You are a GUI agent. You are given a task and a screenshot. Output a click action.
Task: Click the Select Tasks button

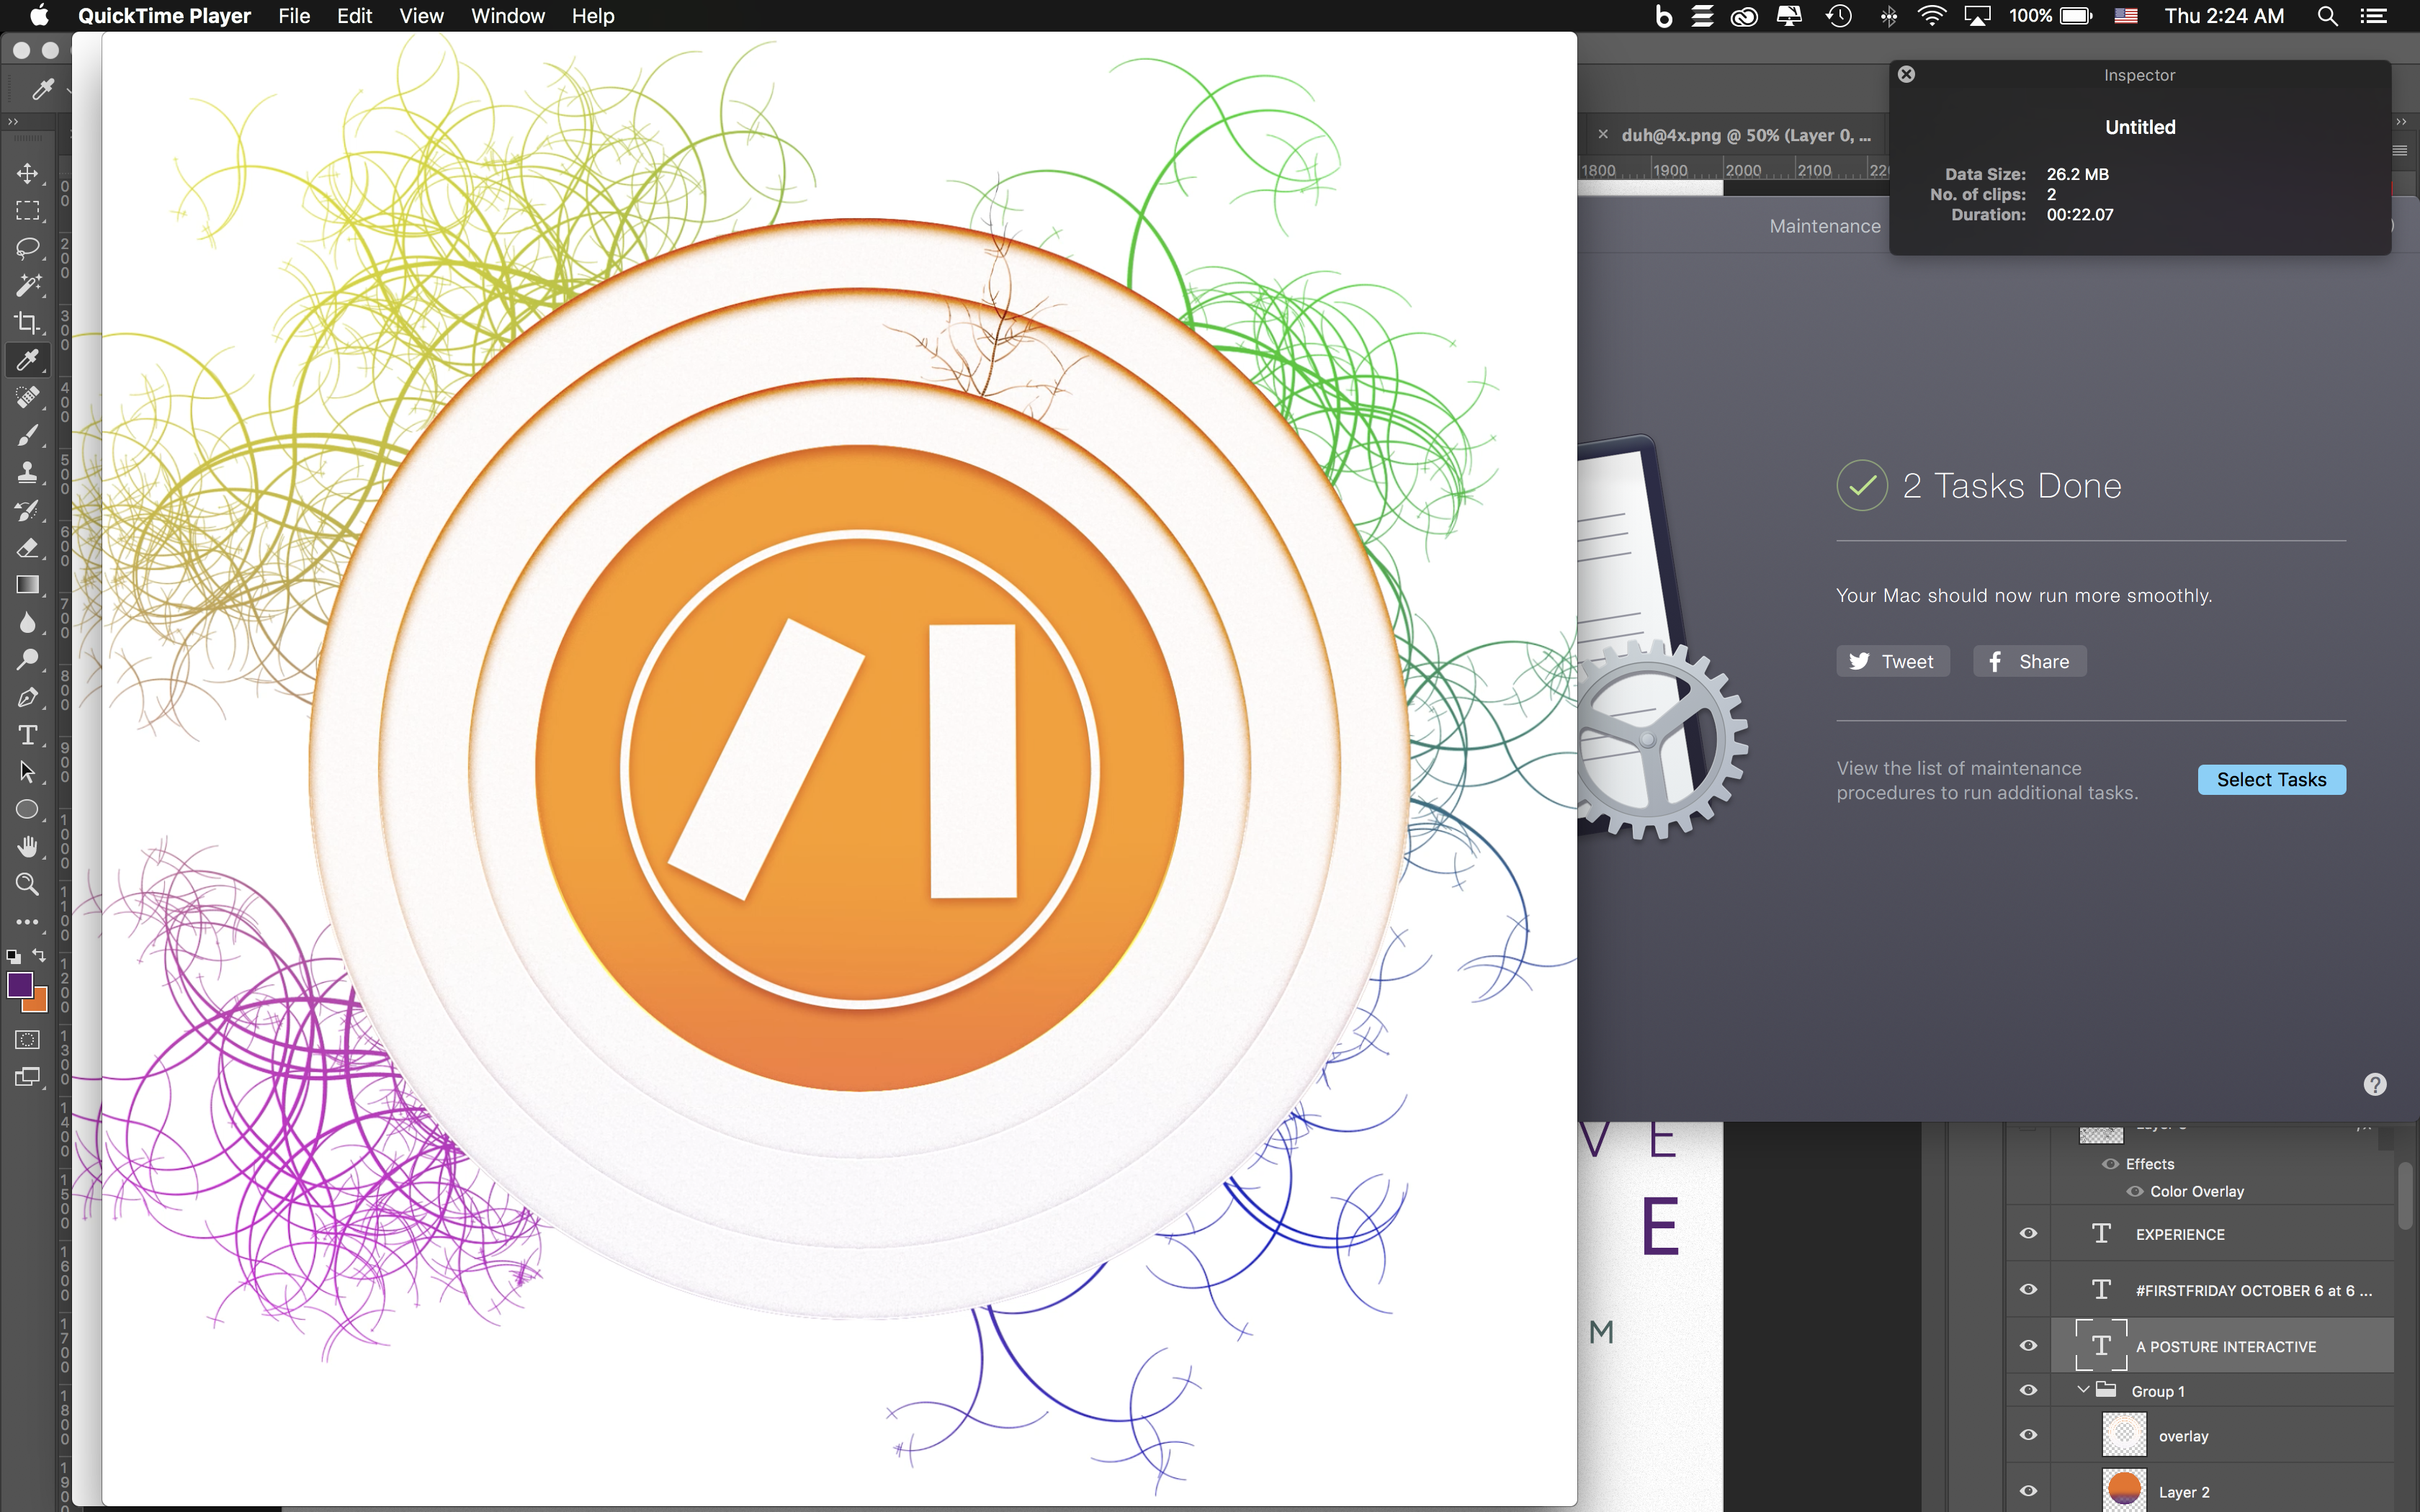[2271, 780]
